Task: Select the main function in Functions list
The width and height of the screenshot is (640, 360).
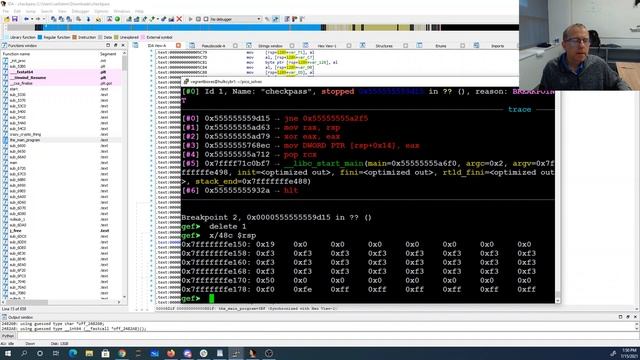Action: click(13, 163)
